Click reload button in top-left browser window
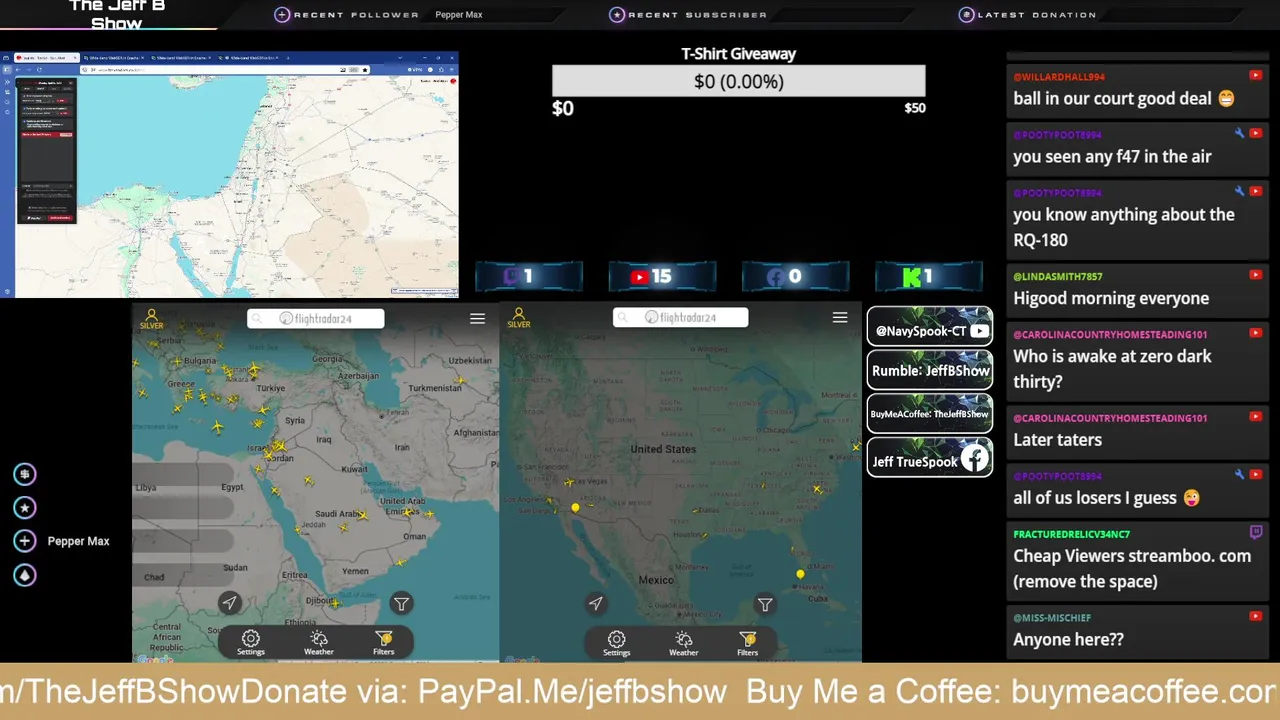The width and height of the screenshot is (1280, 720). (x=40, y=70)
